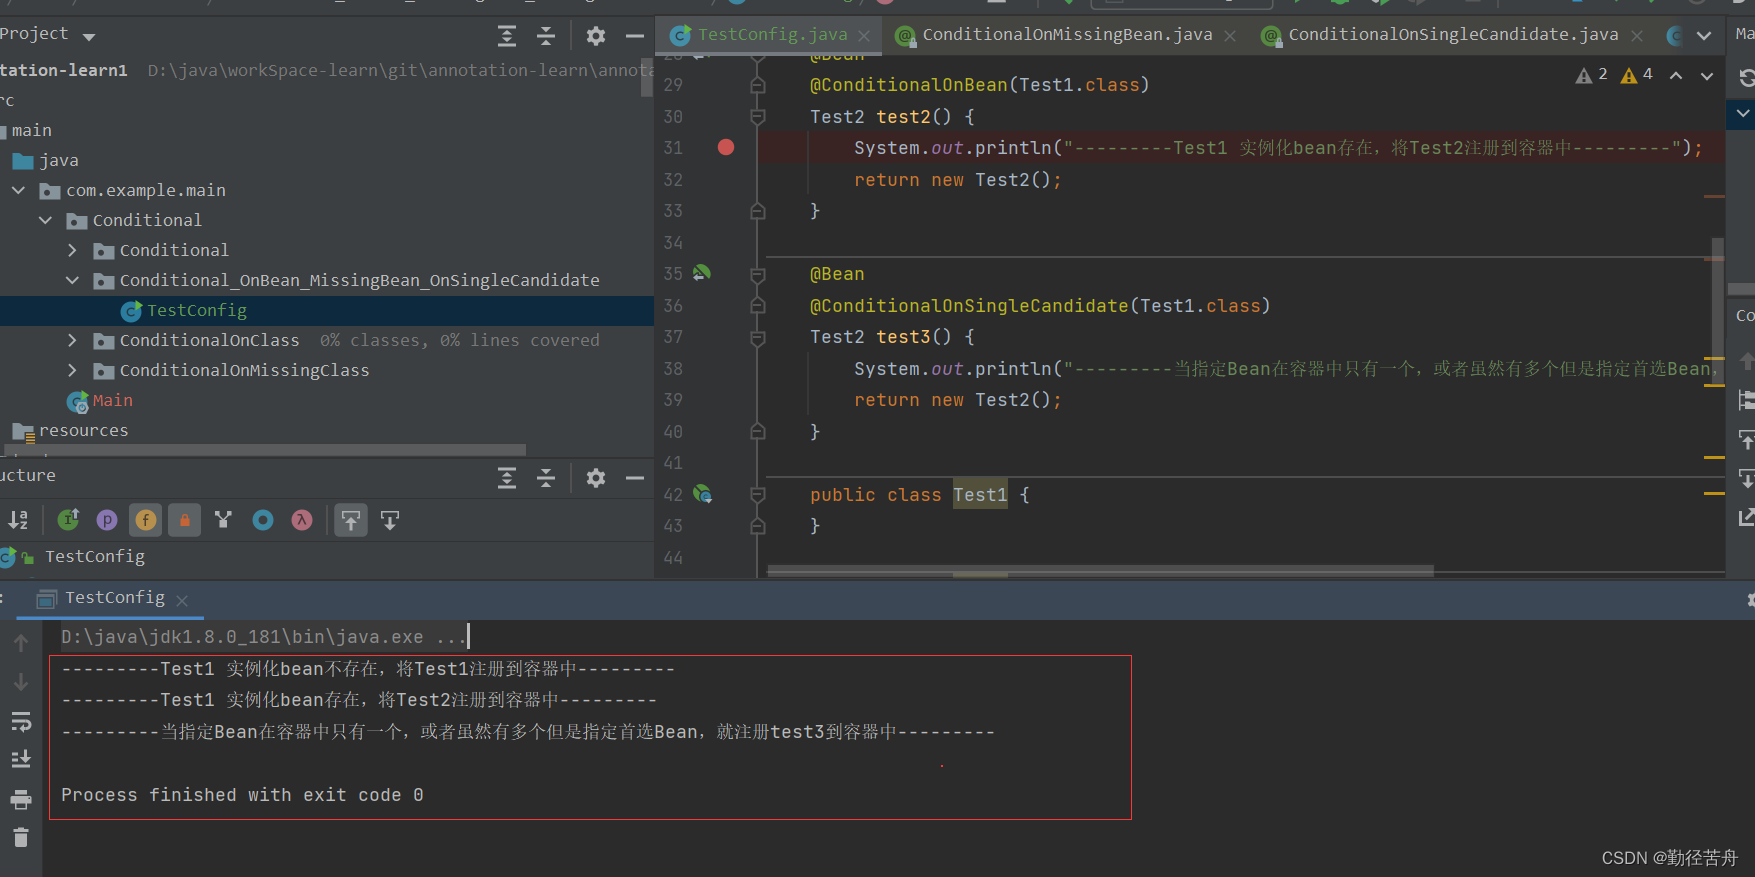Fold the test2() method on line 30
The image size is (1755, 877).
click(757, 117)
